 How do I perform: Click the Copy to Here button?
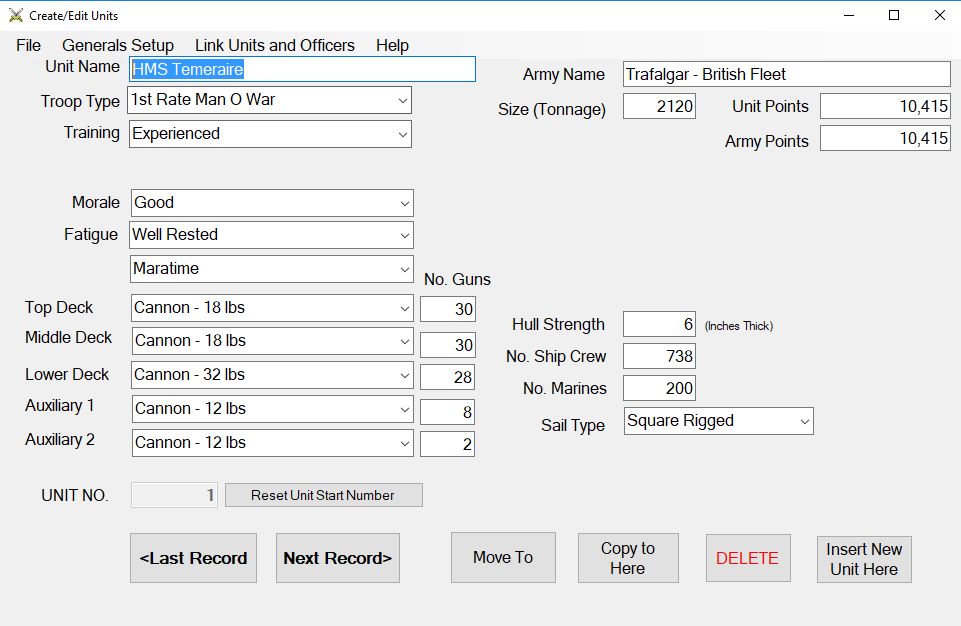(x=627, y=558)
